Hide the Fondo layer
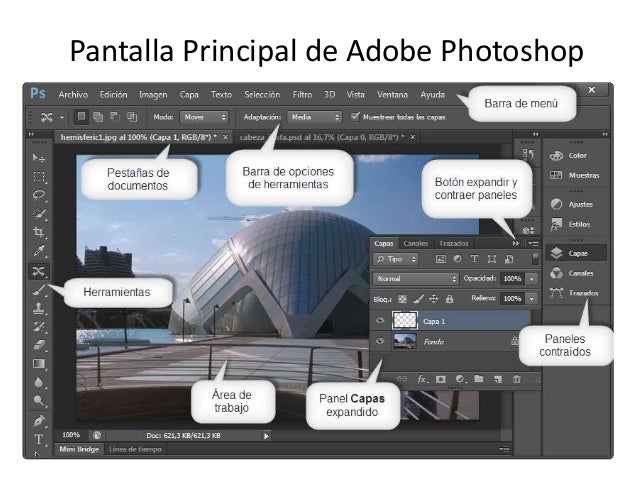 [x=380, y=341]
